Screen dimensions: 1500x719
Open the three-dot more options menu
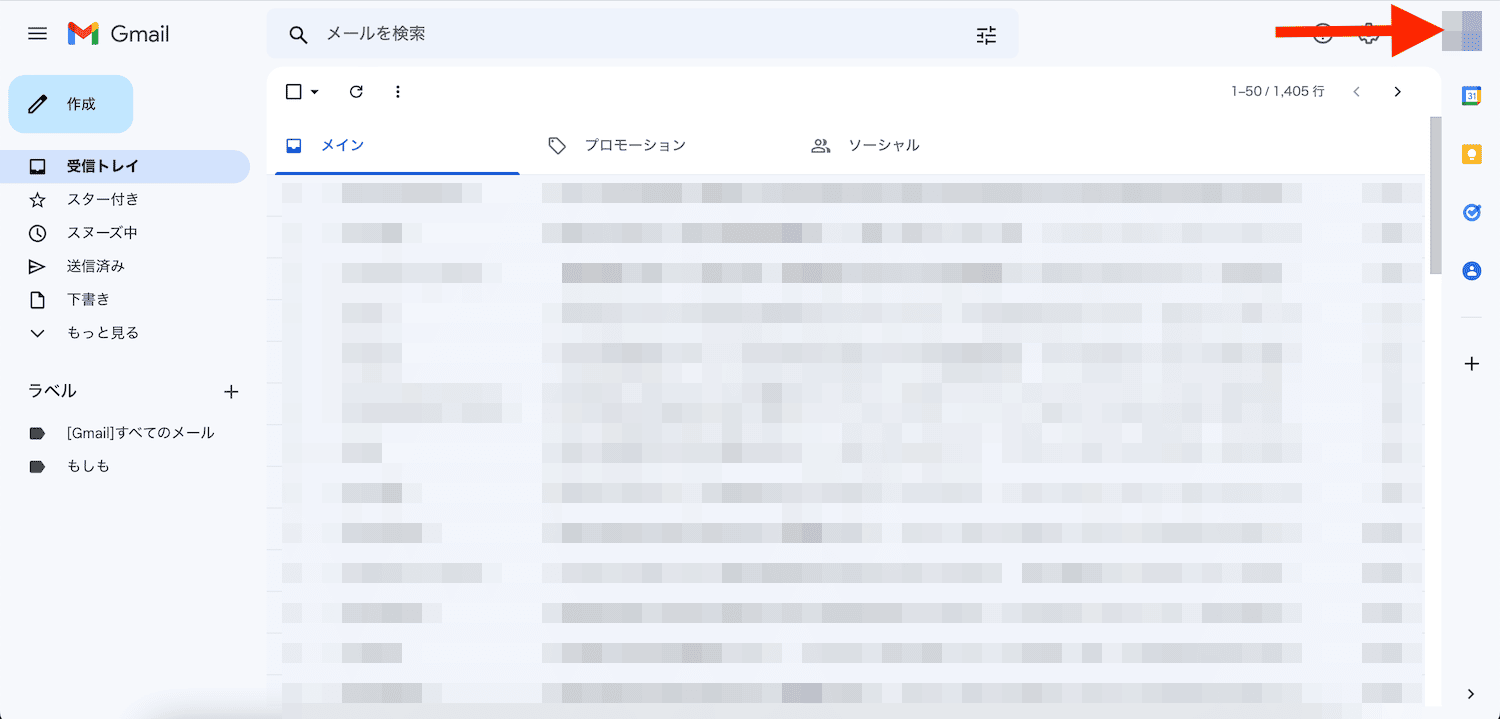(x=398, y=92)
